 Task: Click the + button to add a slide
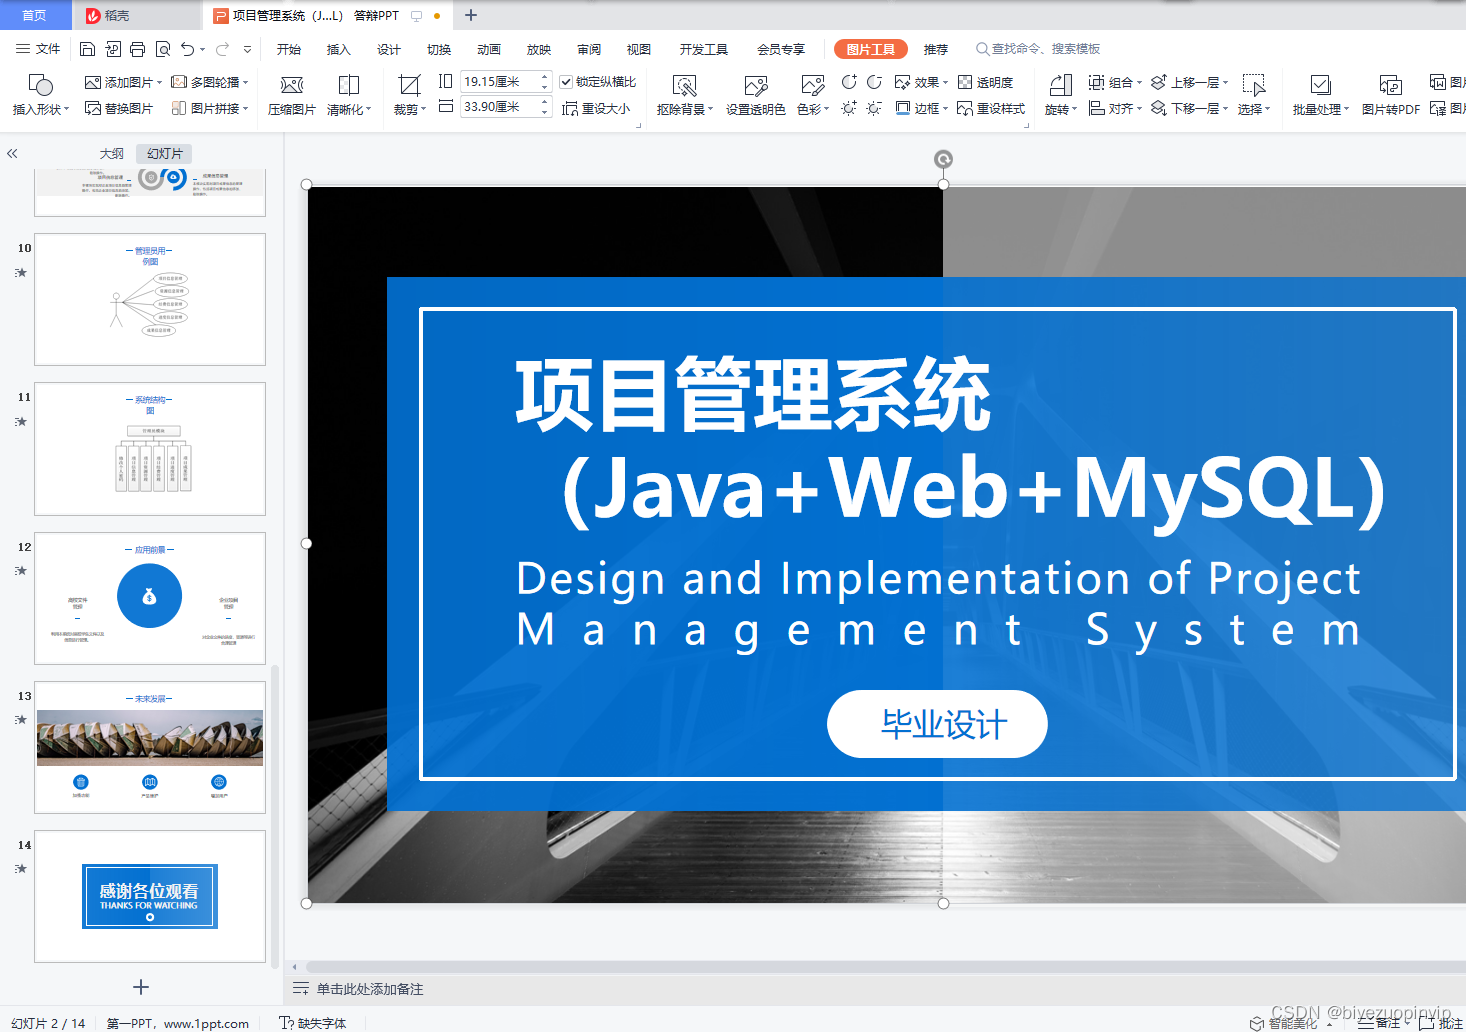click(140, 986)
